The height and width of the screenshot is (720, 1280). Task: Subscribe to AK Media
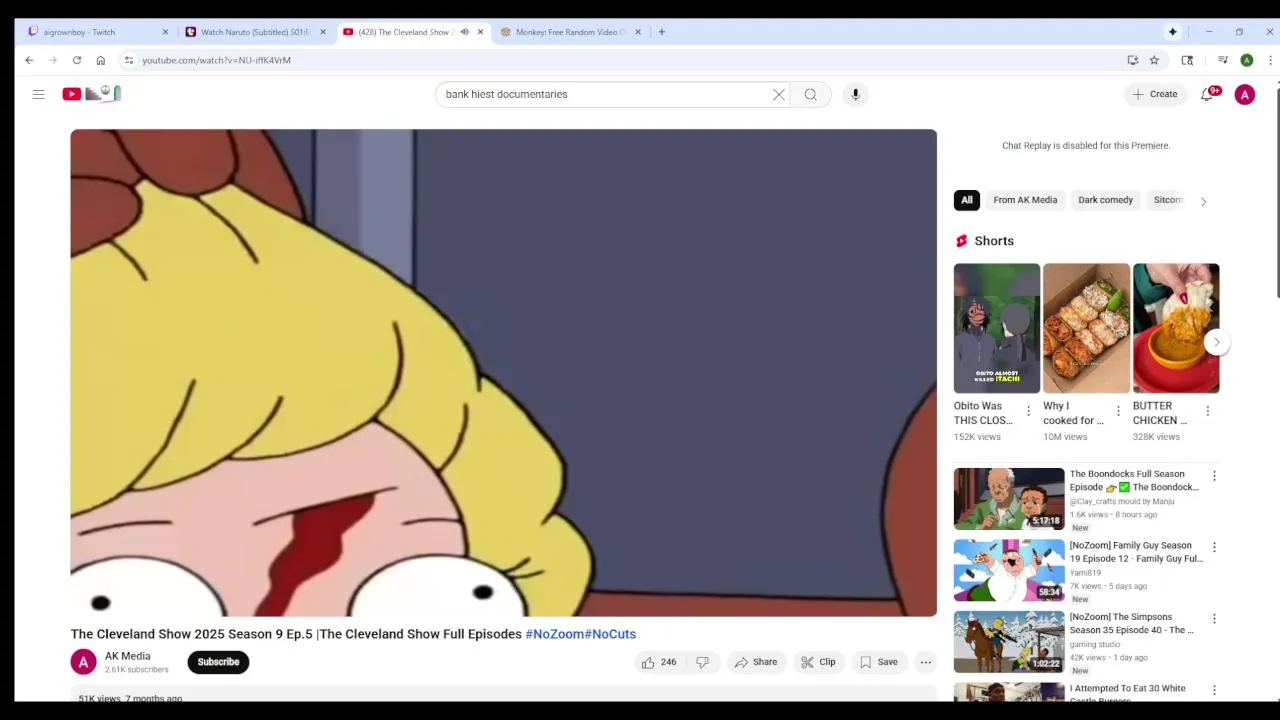coord(218,662)
